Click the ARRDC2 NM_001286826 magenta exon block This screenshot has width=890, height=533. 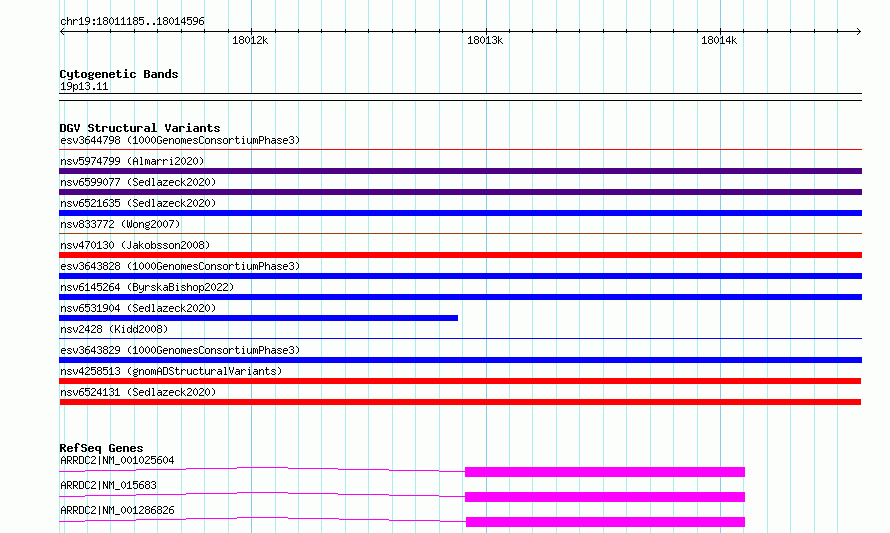(x=605, y=522)
